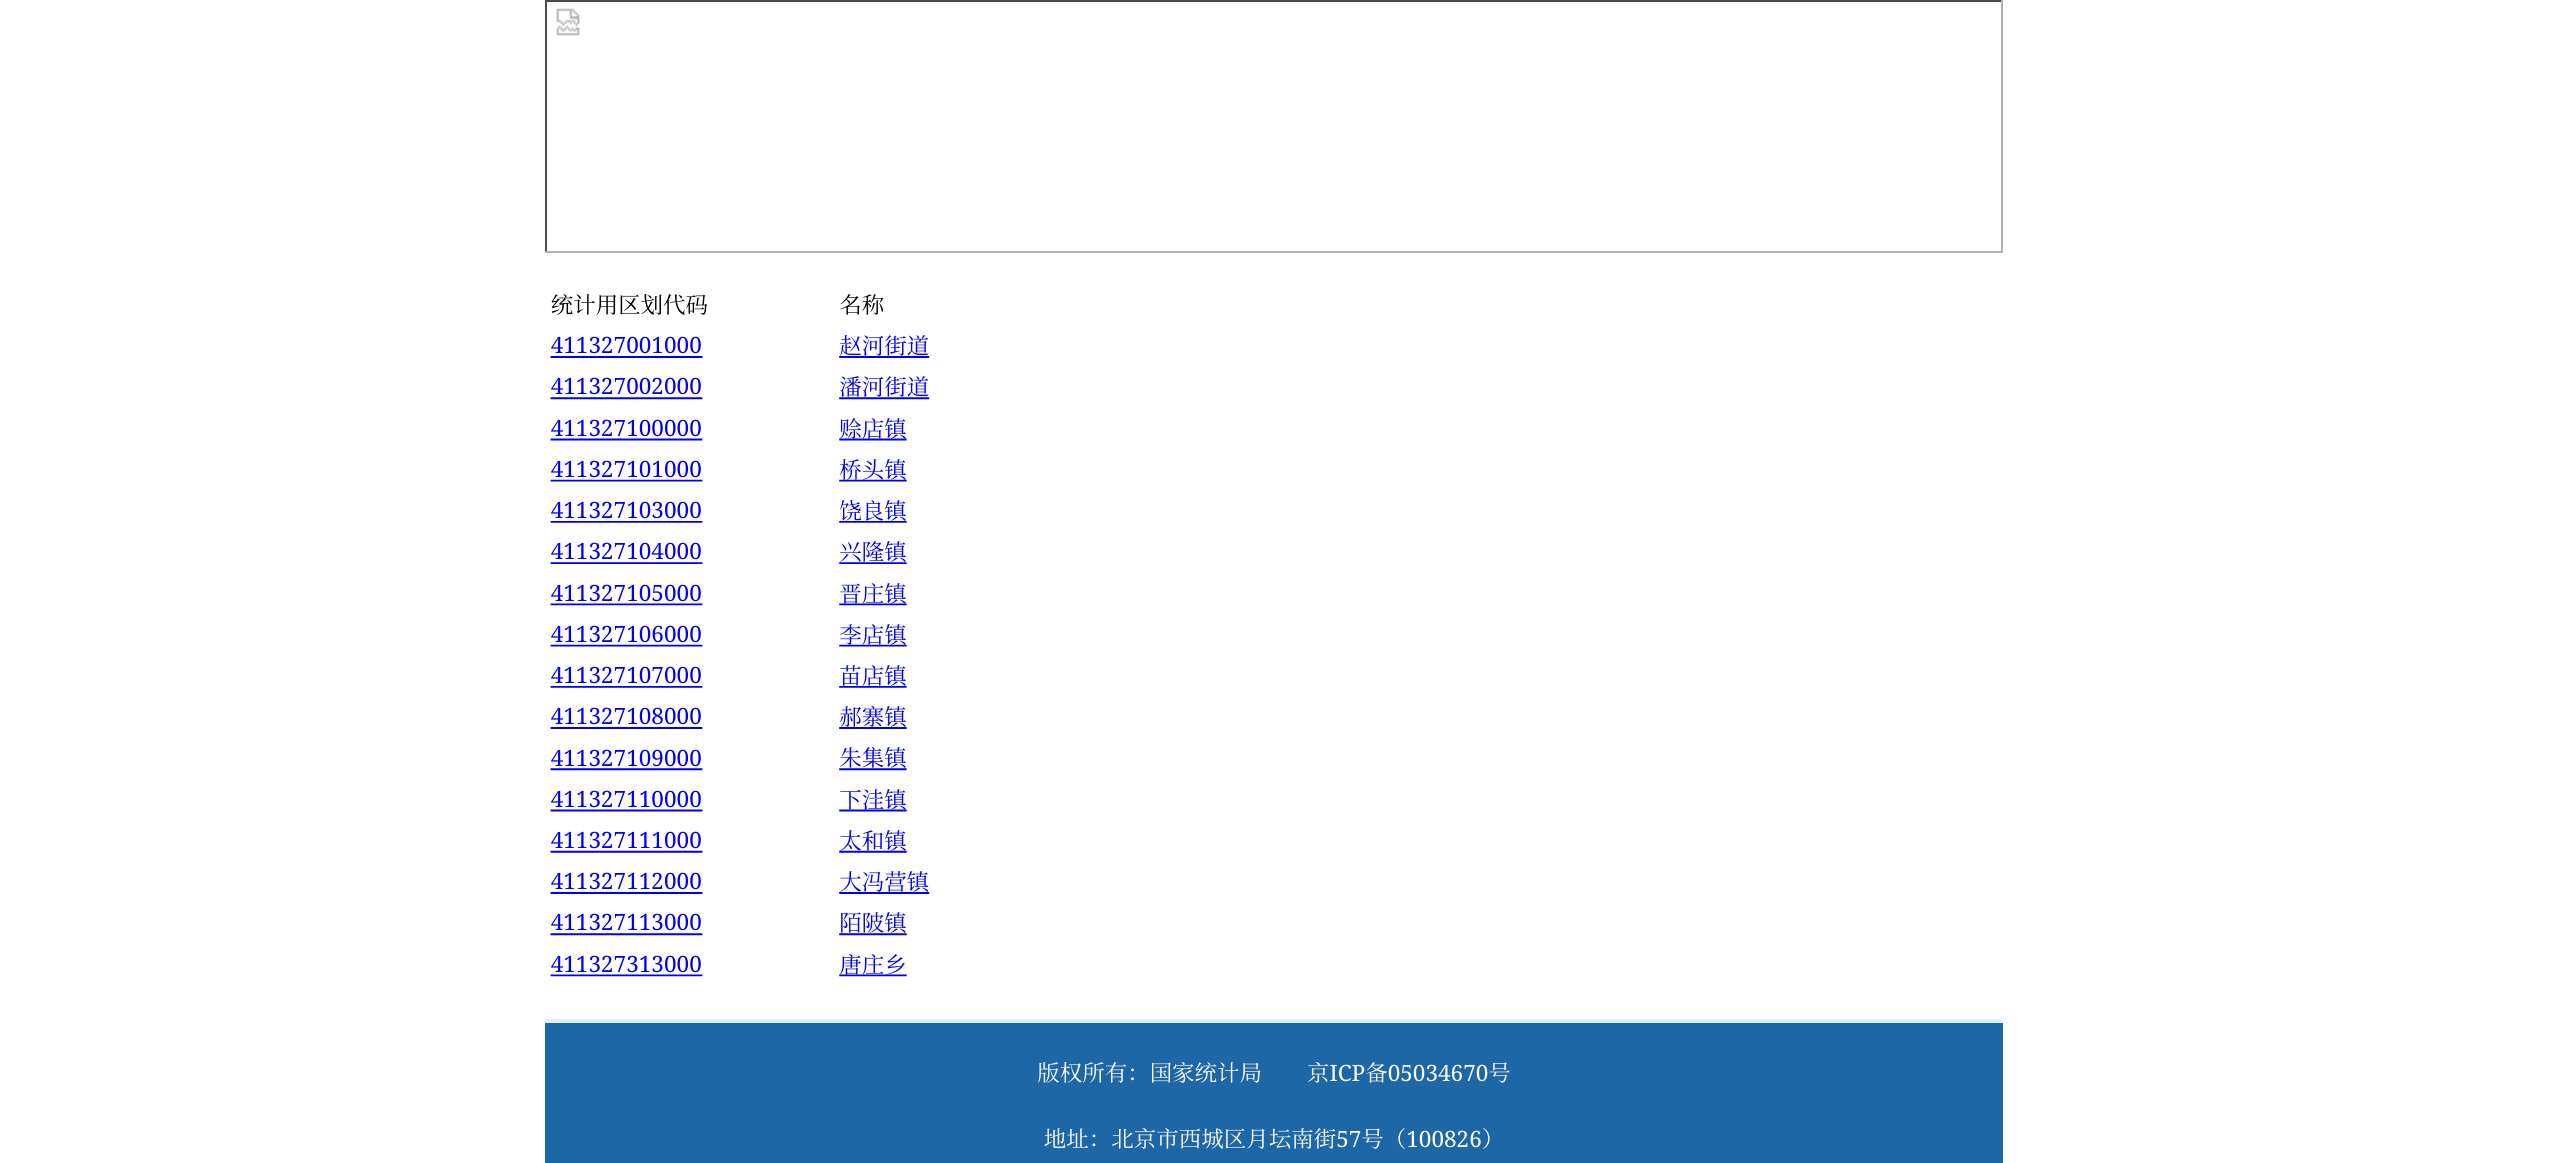Open code link 411327001000

(626, 346)
